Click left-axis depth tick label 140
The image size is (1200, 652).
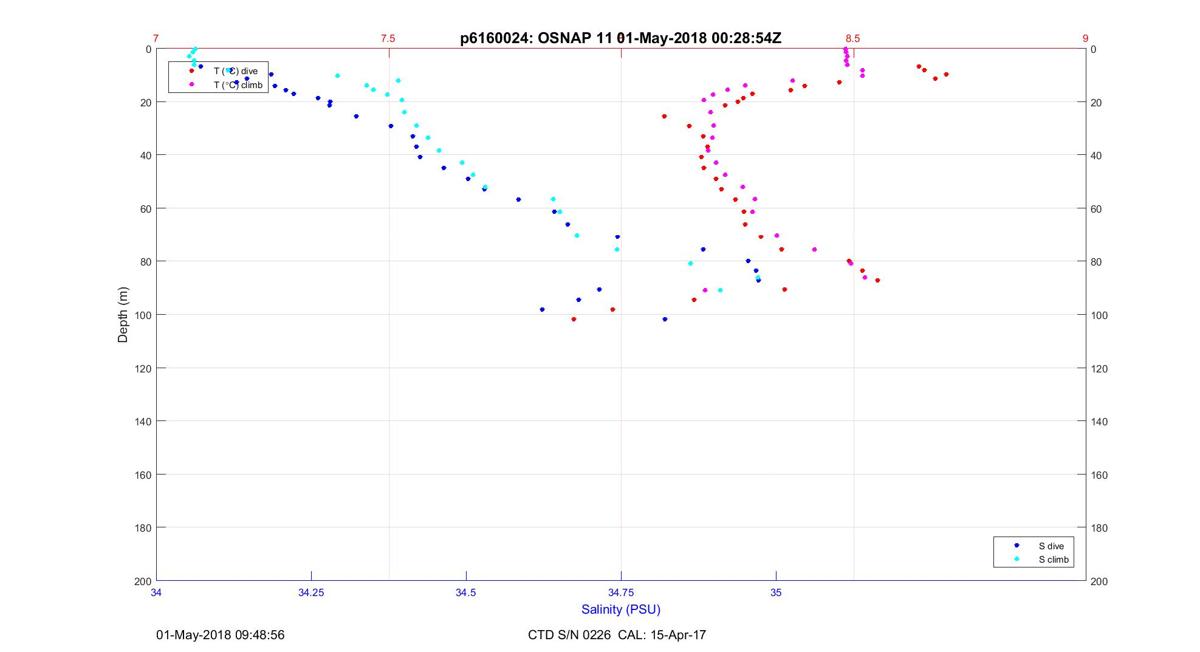(x=142, y=421)
